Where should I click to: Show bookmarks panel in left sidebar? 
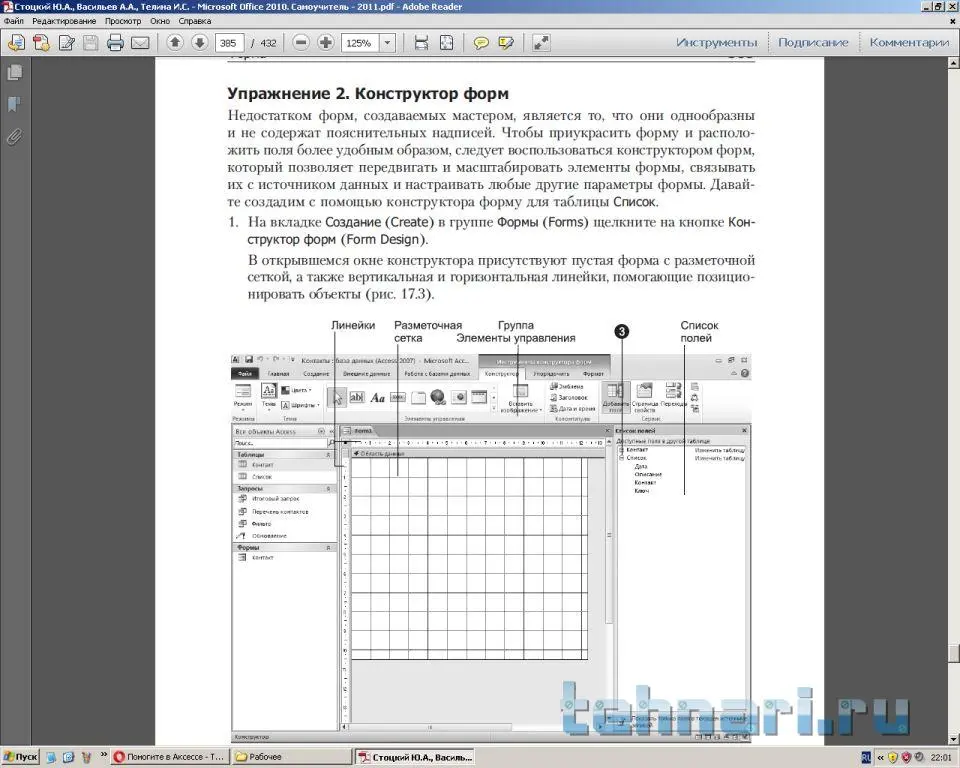[x=15, y=104]
